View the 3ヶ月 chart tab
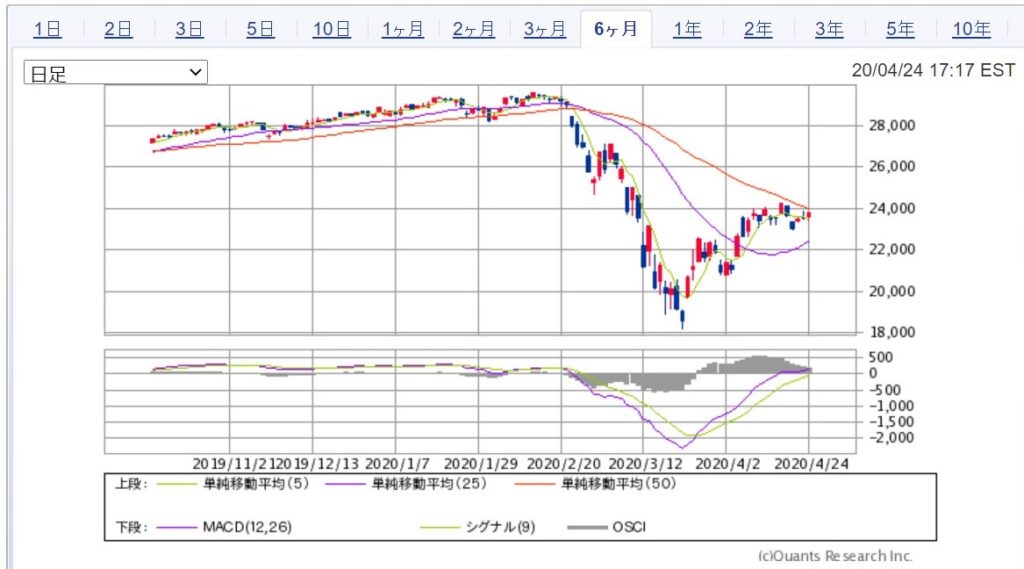1024x569 pixels. coord(544,29)
